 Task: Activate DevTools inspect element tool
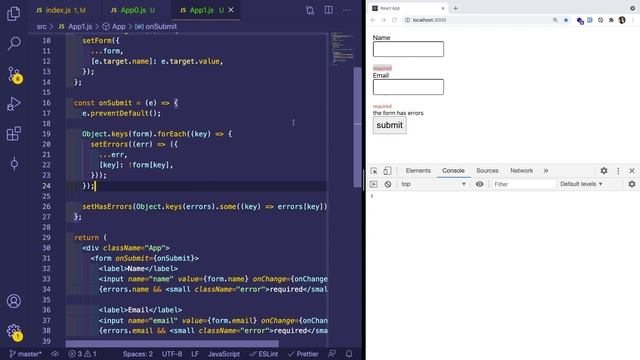pyautogui.click(x=374, y=171)
